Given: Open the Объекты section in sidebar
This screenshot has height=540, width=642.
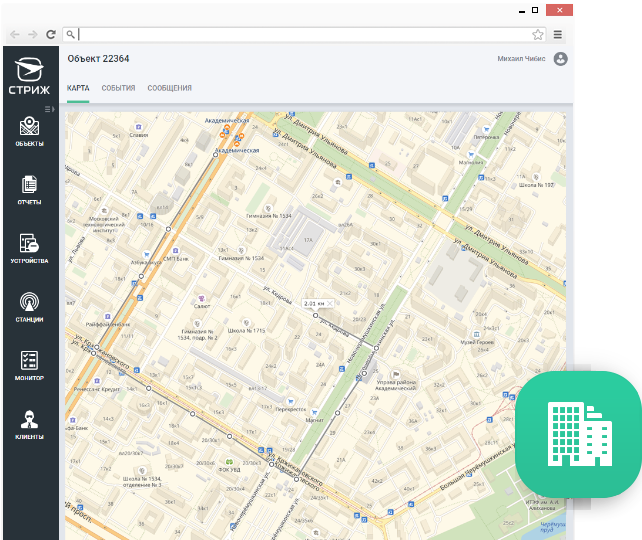Looking at the screenshot, I should 29,131.
